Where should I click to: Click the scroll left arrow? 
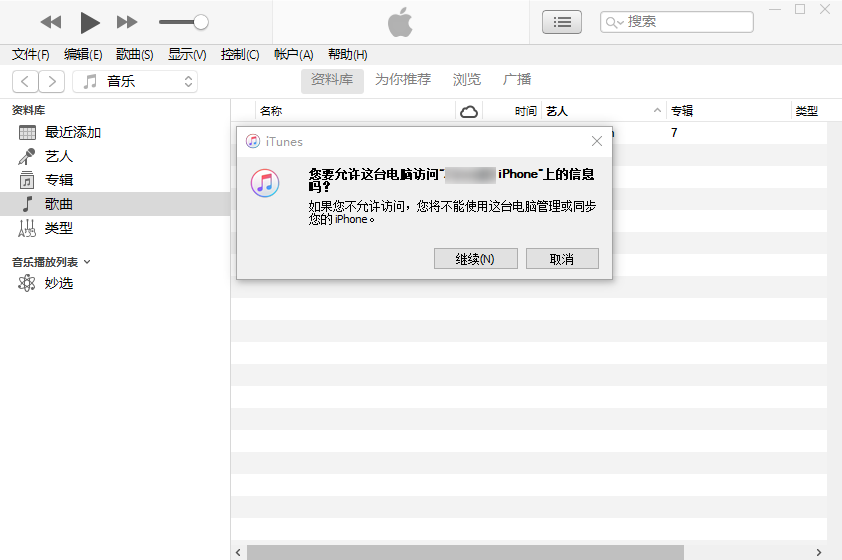coord(238,552)
